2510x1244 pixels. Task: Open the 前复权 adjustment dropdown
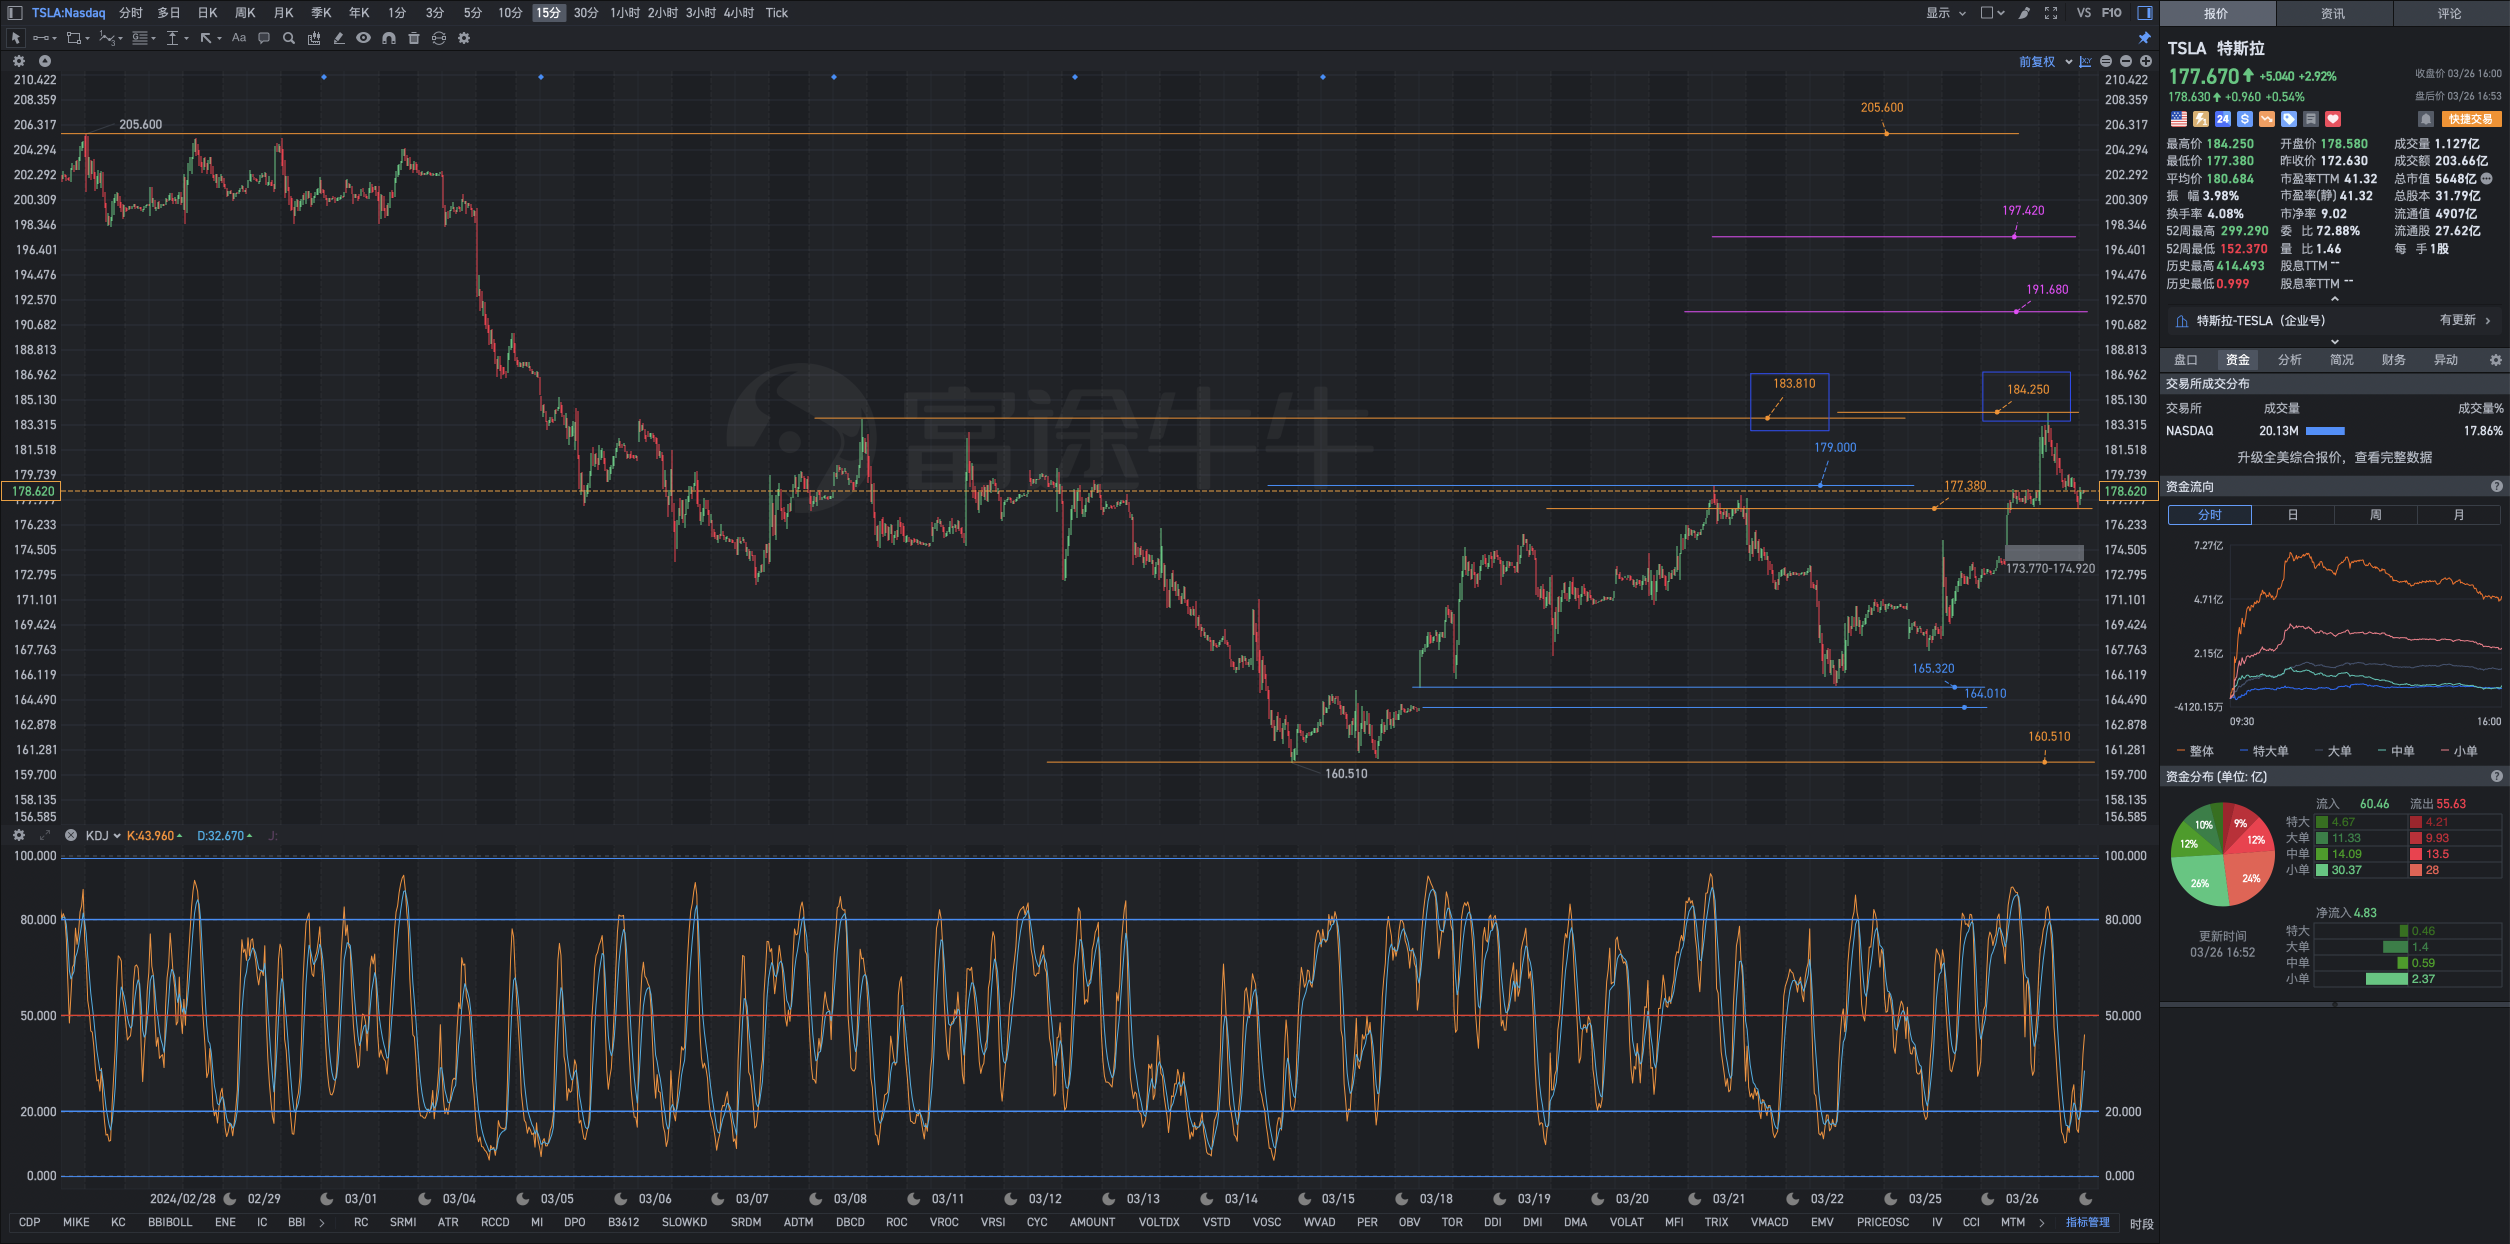(2046, 61)
